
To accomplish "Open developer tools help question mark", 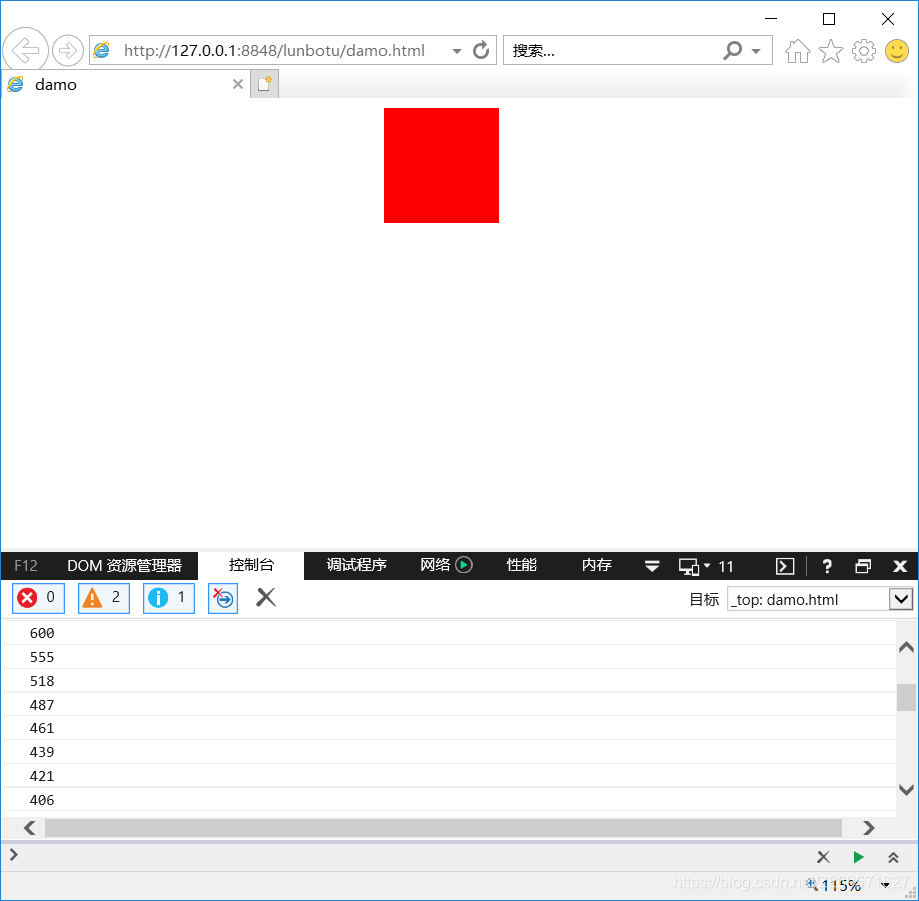I will (826, 566).
